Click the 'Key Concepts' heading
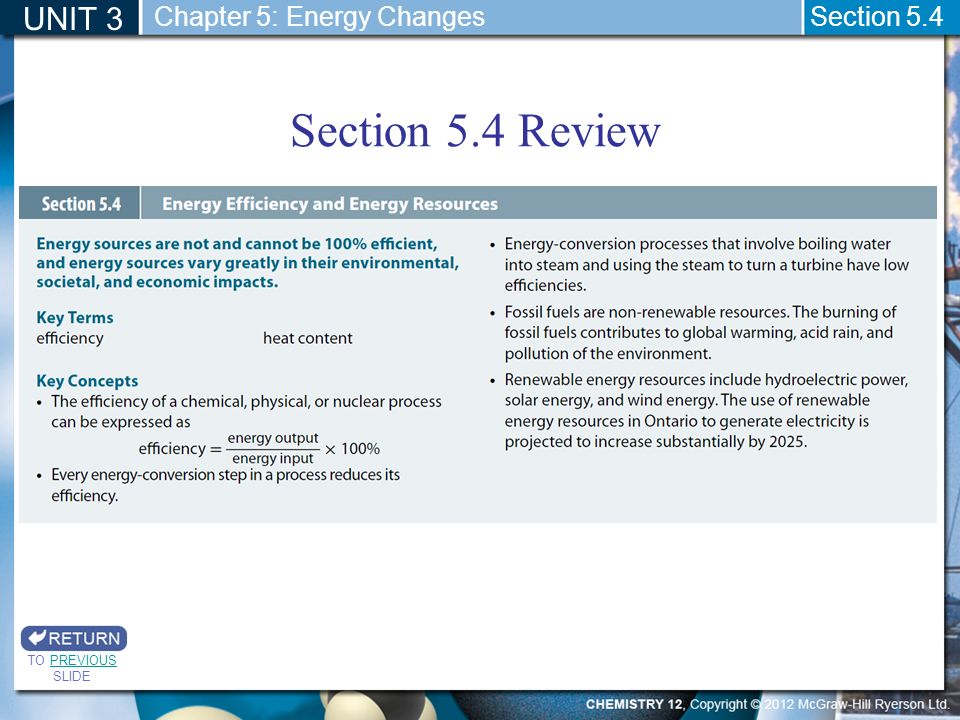Image resolution: width=960 pixels, height=720 pixels. tap(87, 381)
